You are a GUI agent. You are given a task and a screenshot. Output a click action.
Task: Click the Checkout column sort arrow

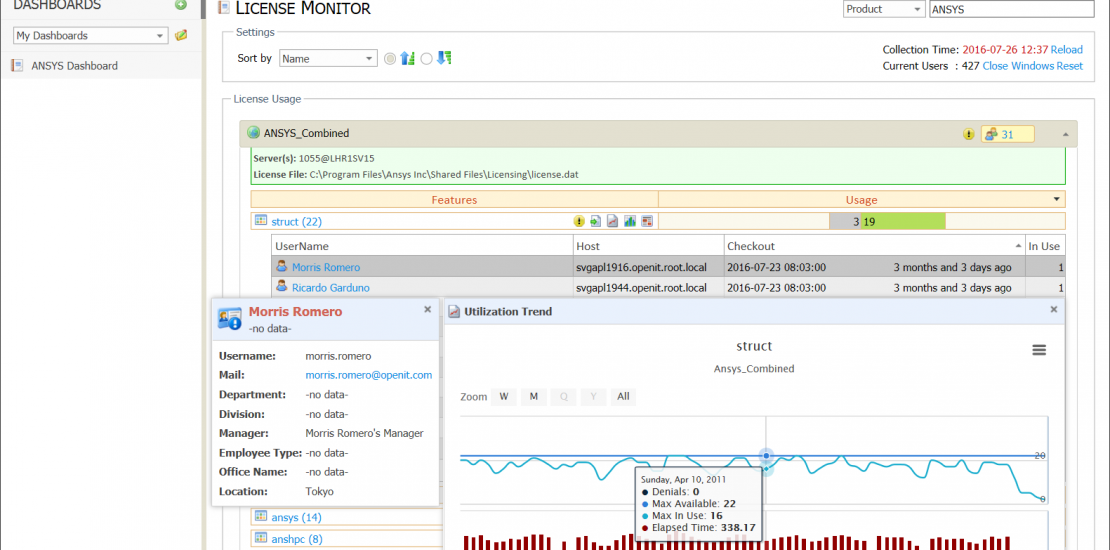1018,244
